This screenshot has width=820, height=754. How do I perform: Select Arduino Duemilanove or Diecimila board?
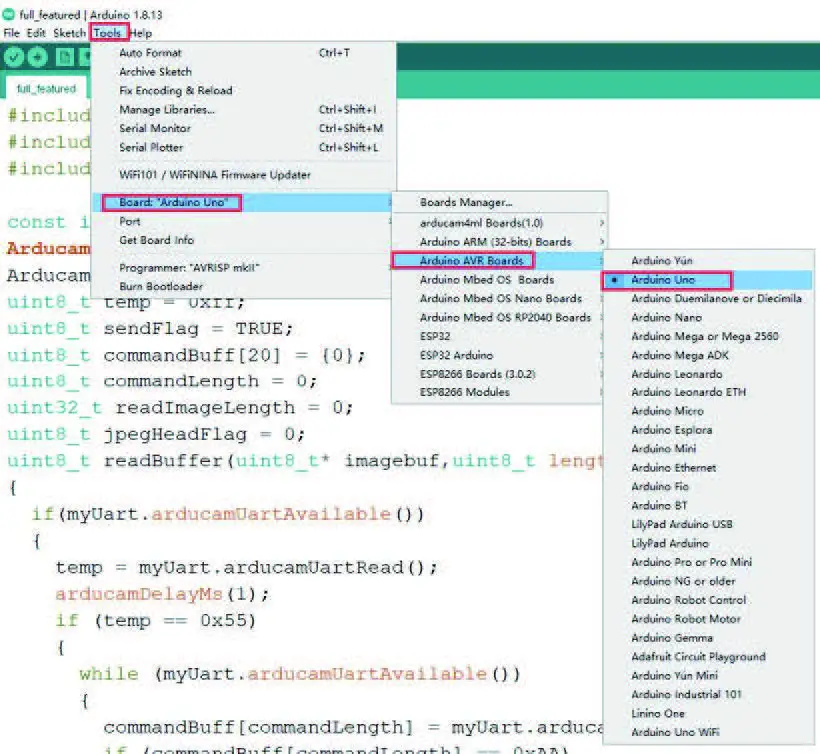(708, 298)
